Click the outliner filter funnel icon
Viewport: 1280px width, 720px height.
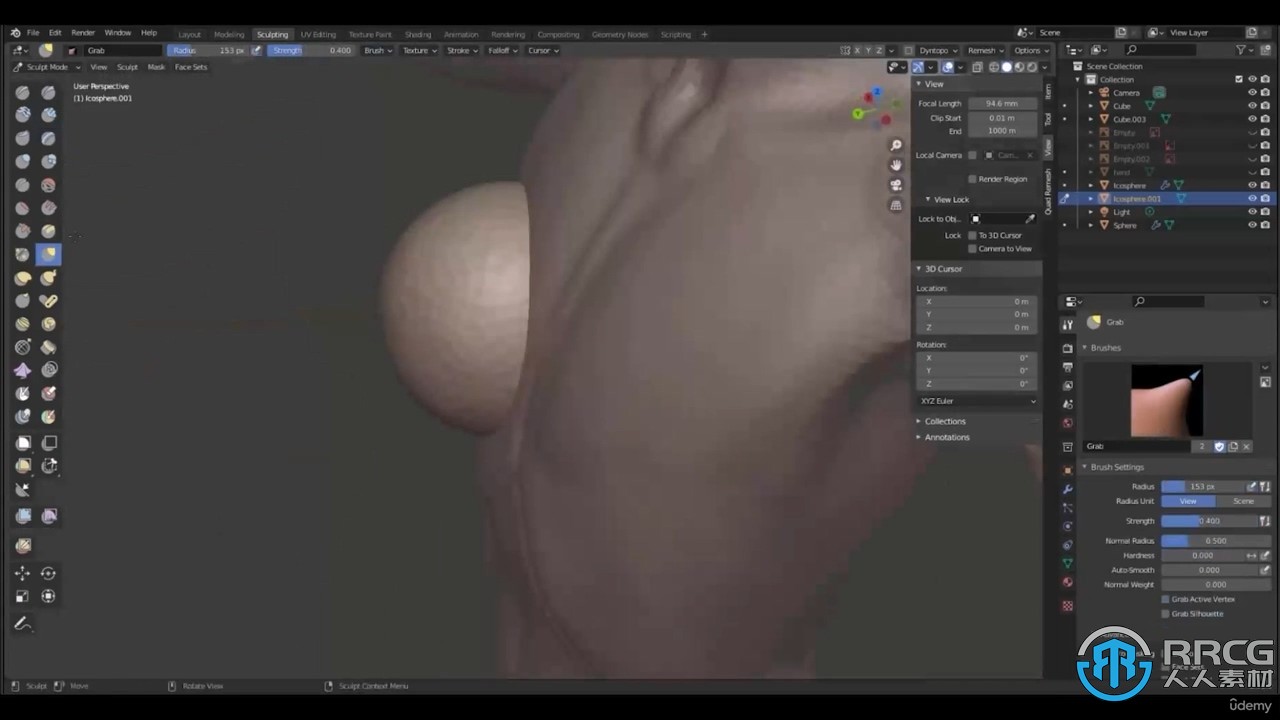pos(1241,50)
